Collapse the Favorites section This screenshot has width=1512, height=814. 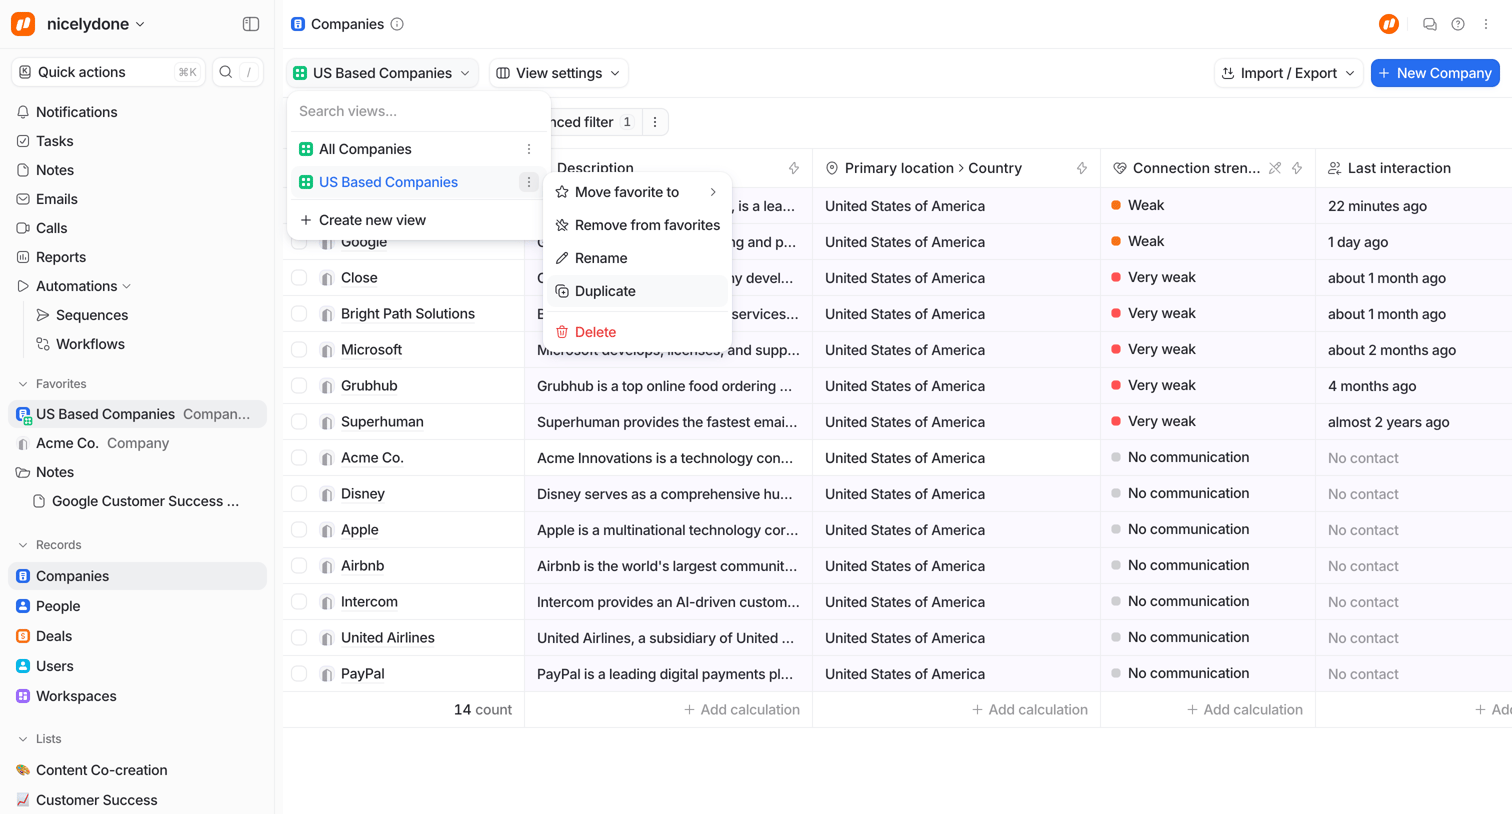pyautogui.click(x=23, y=384)
